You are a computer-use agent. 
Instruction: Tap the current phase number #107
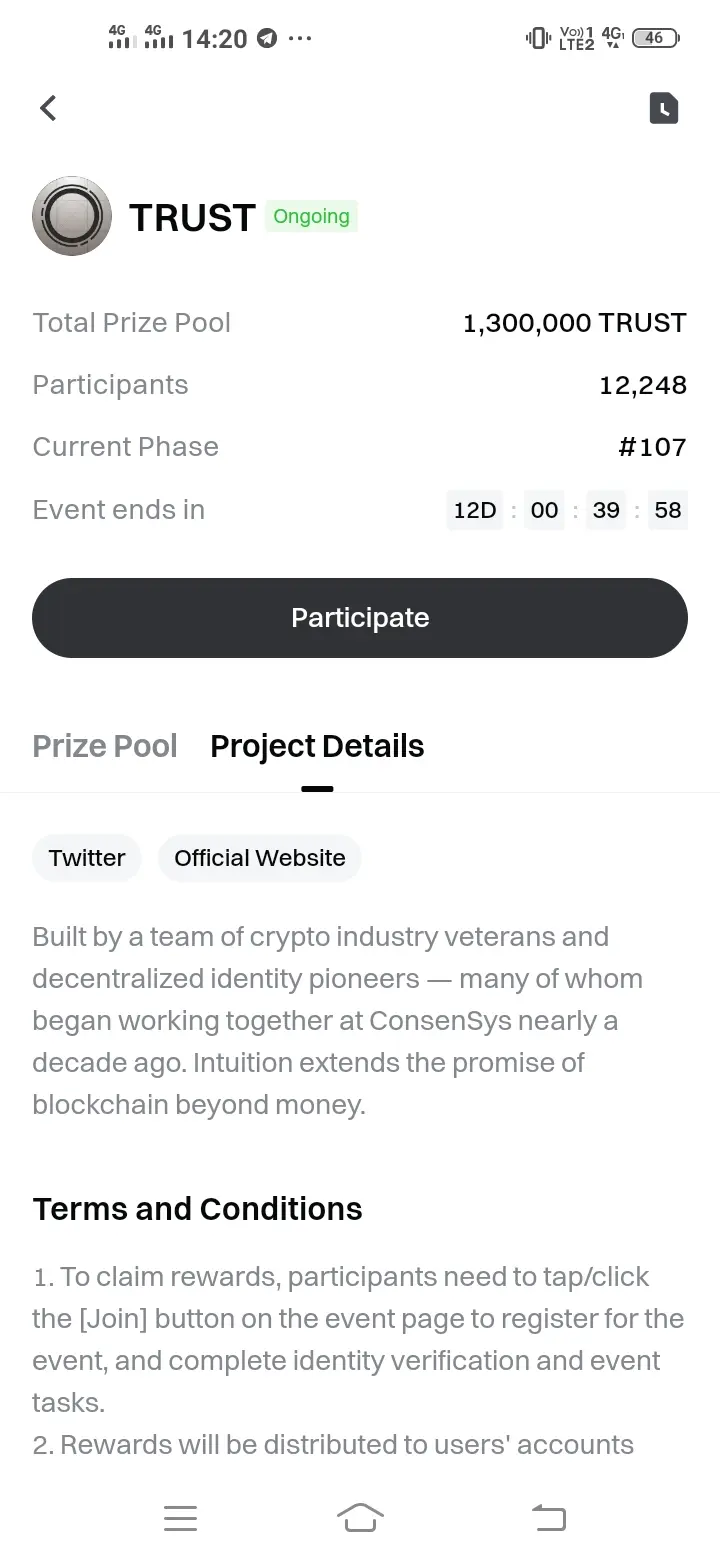point(652,447)
